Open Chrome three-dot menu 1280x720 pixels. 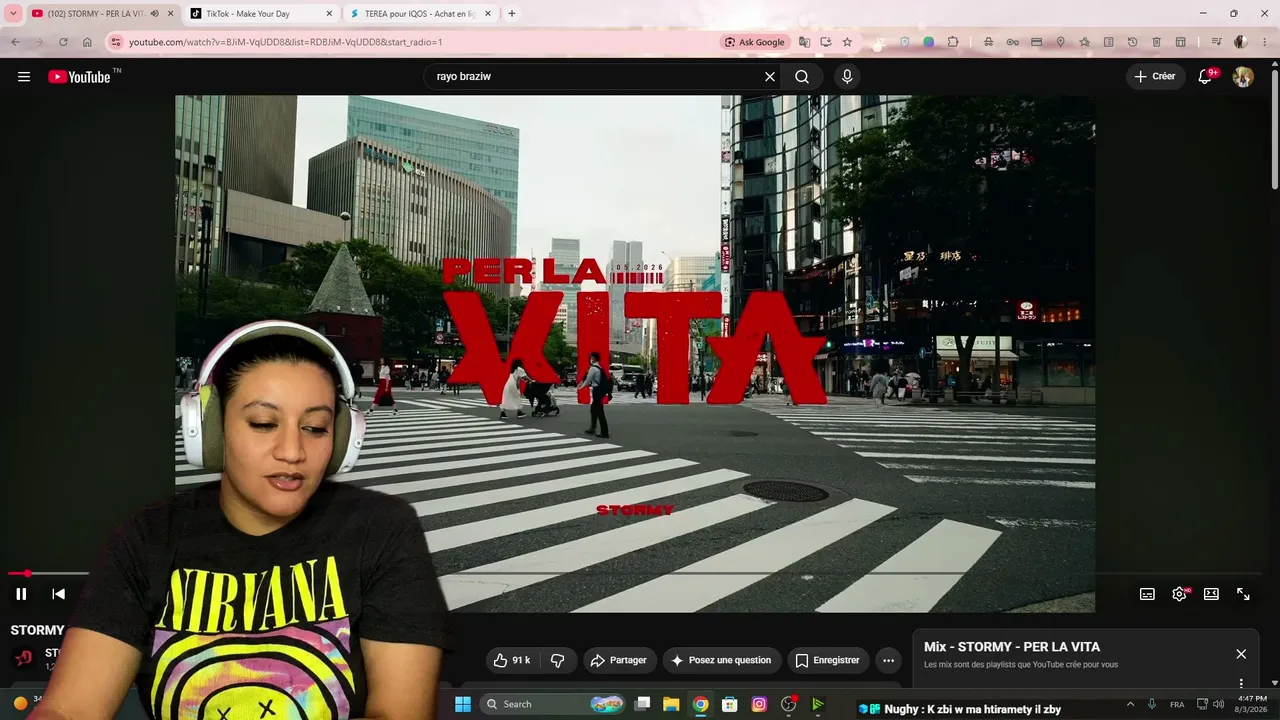1265,42
